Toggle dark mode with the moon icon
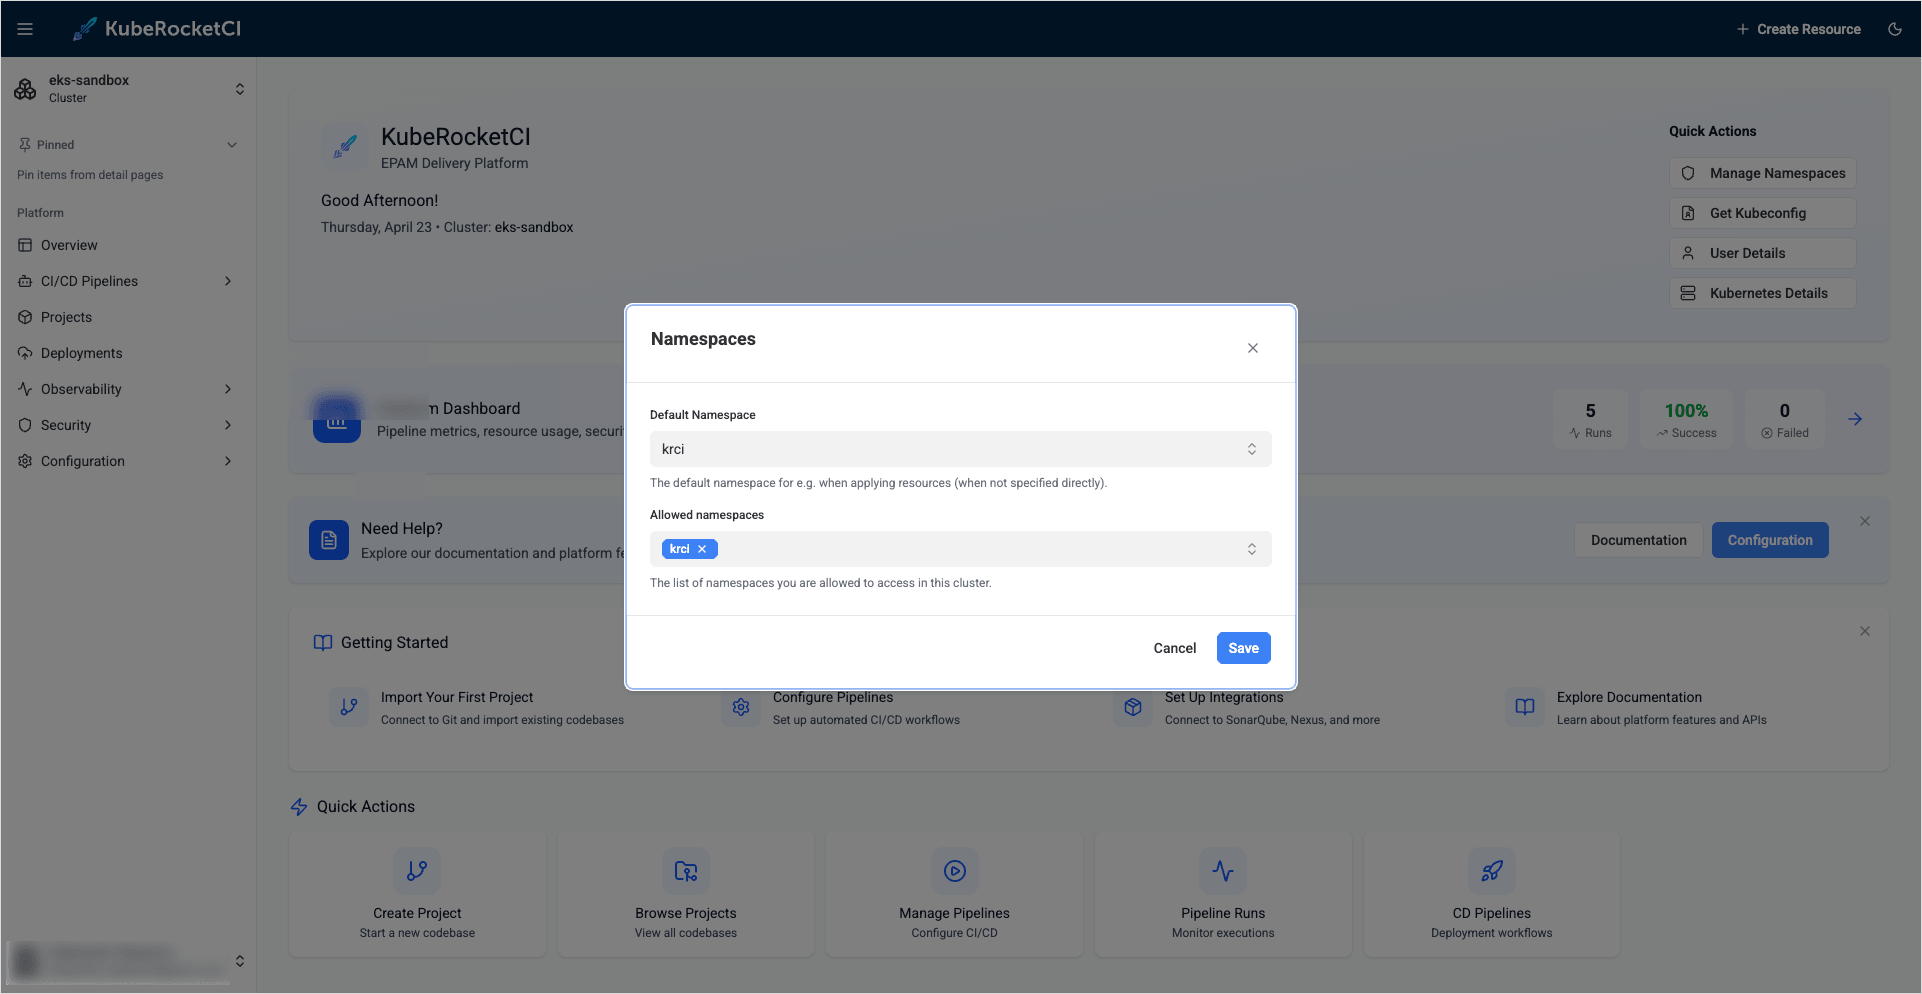This screenshot has height=994, width=1922. (1895, 28)
